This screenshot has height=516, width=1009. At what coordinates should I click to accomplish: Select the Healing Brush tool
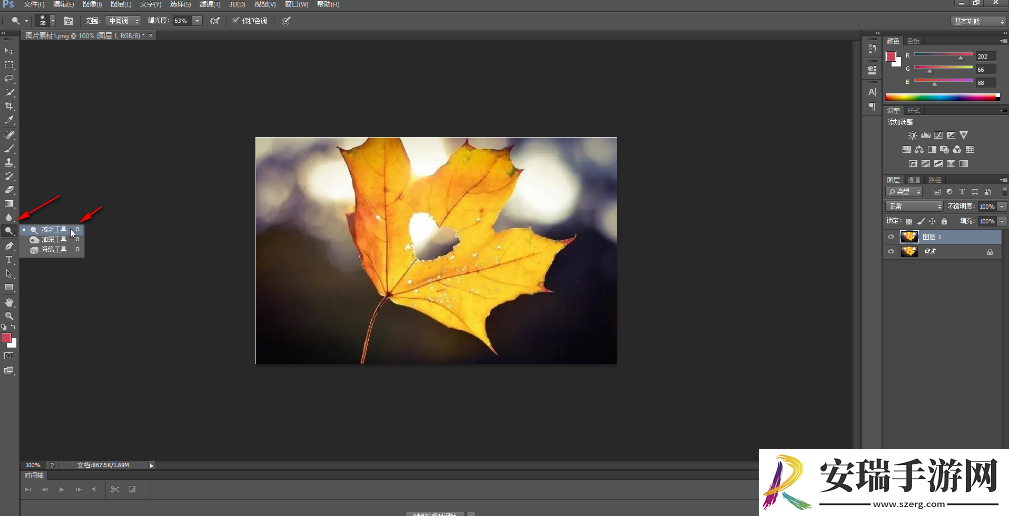coord(9,135)
